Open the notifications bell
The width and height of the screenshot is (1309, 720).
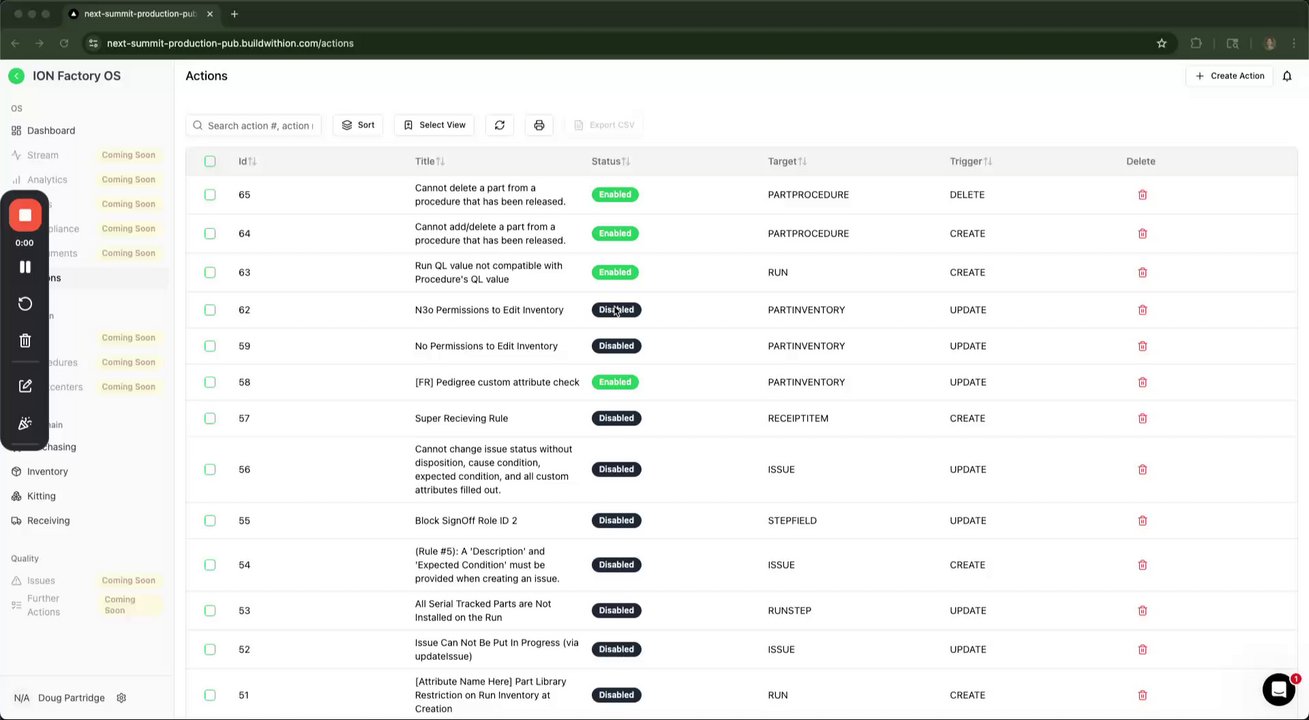pyautogui.click(x=1287, y=76)
